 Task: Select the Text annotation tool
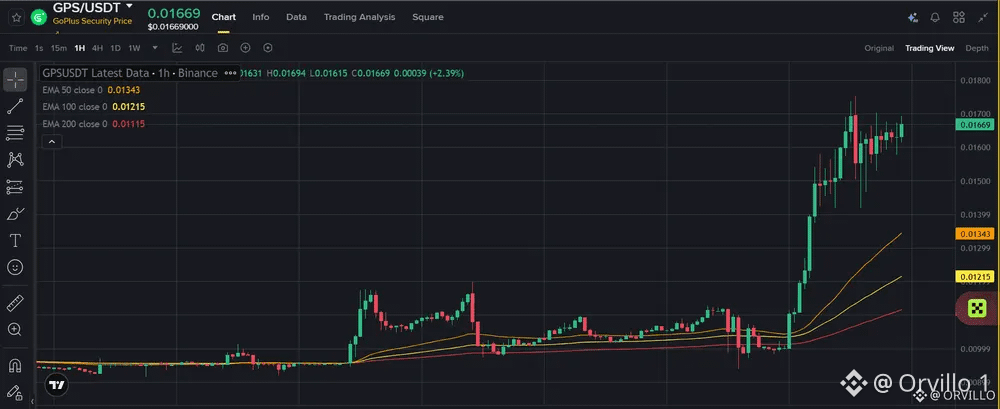coord(15,241)
